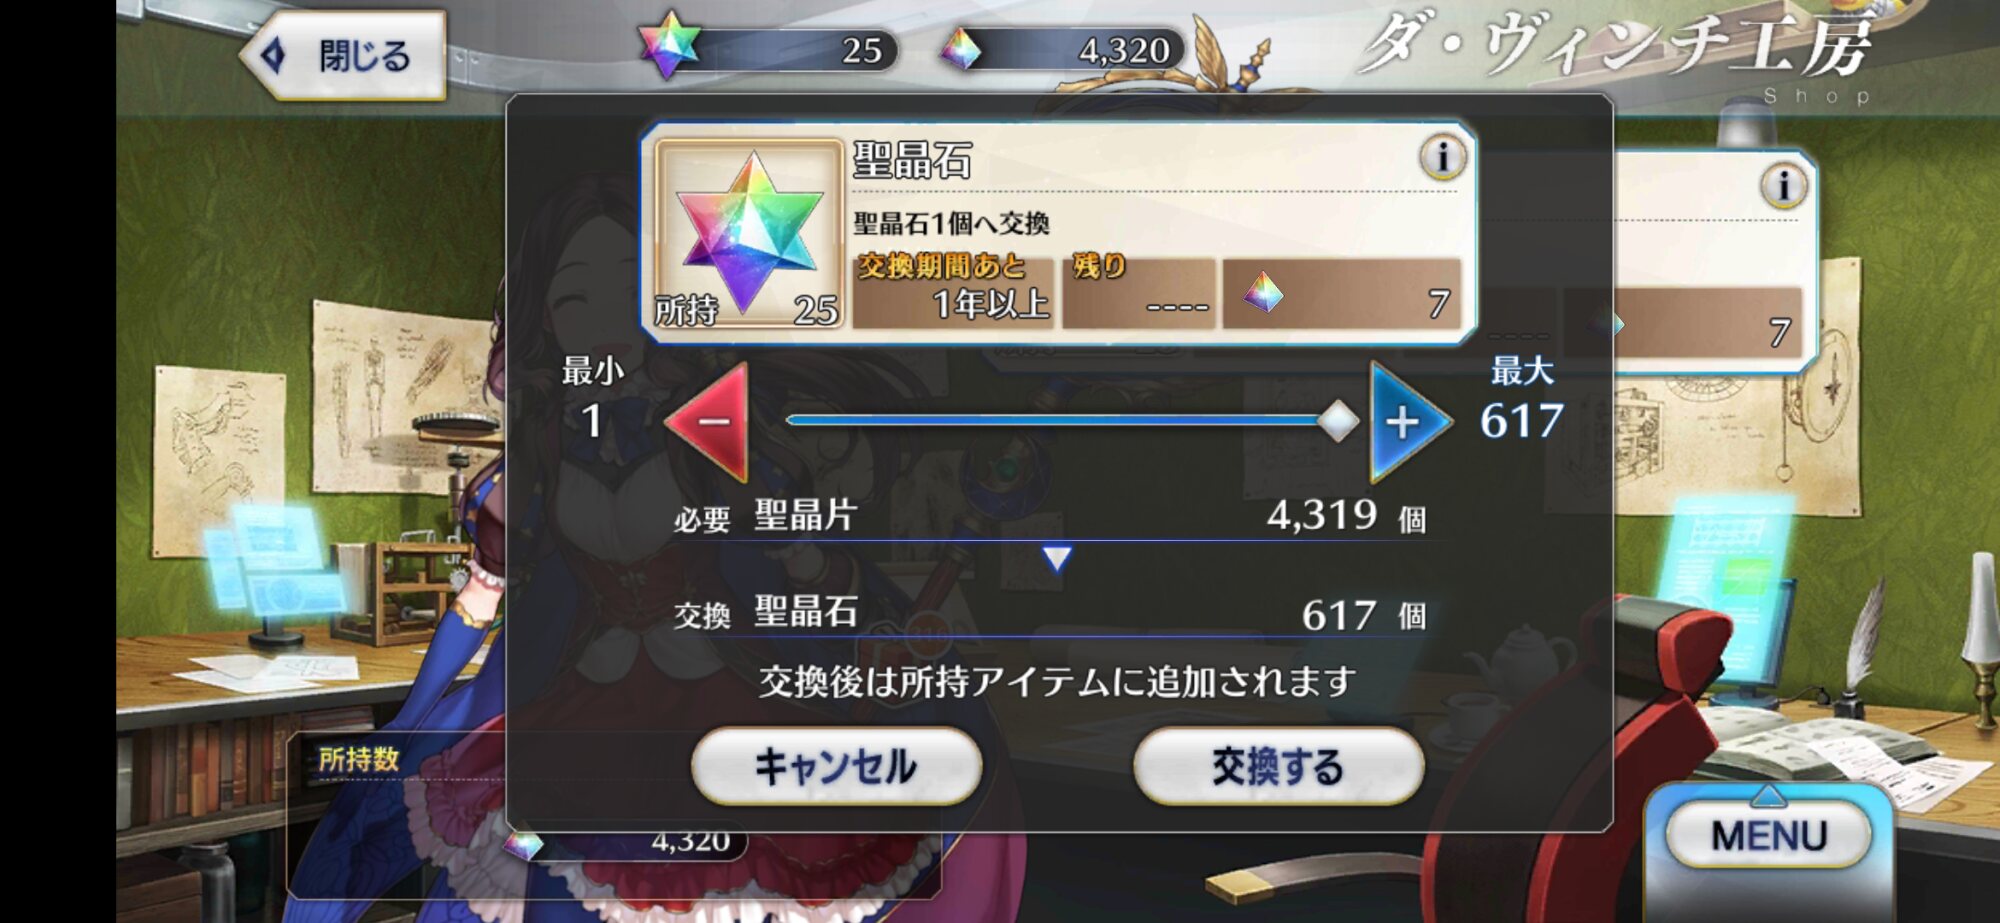Click the fragment cost icon showing 7

[1263, 292]
